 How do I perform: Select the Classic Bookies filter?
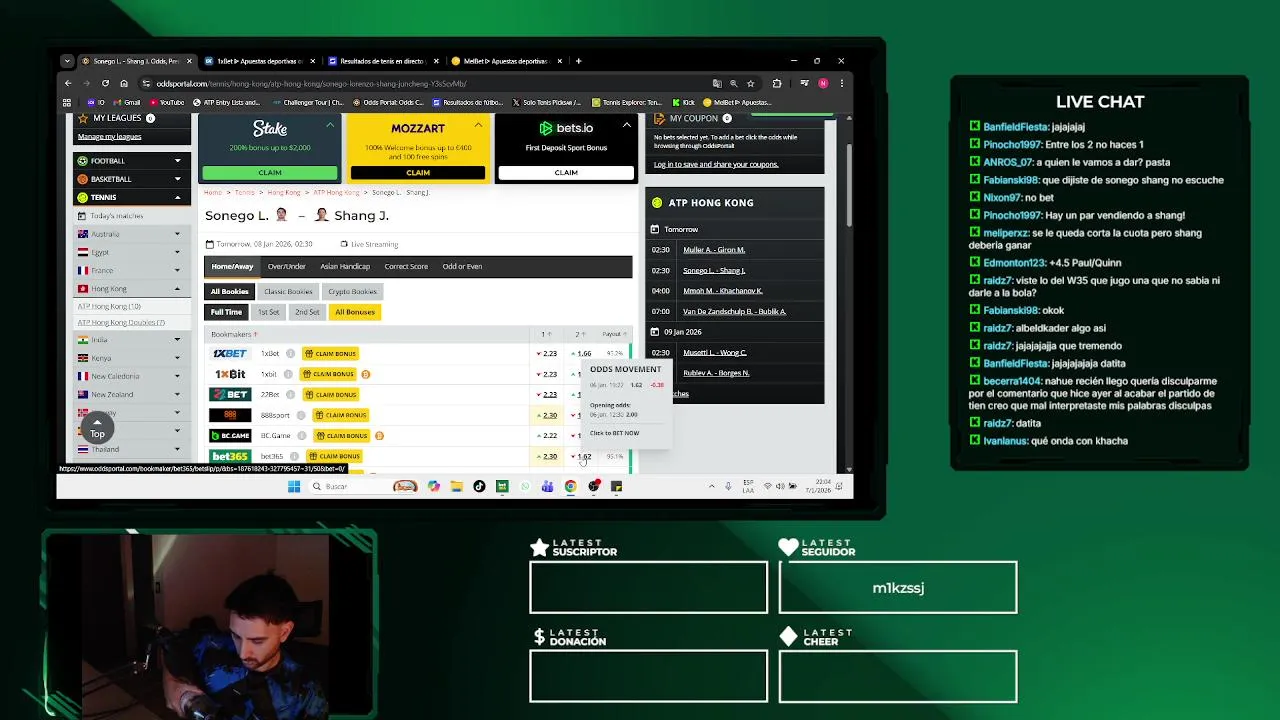coord(288,291)
